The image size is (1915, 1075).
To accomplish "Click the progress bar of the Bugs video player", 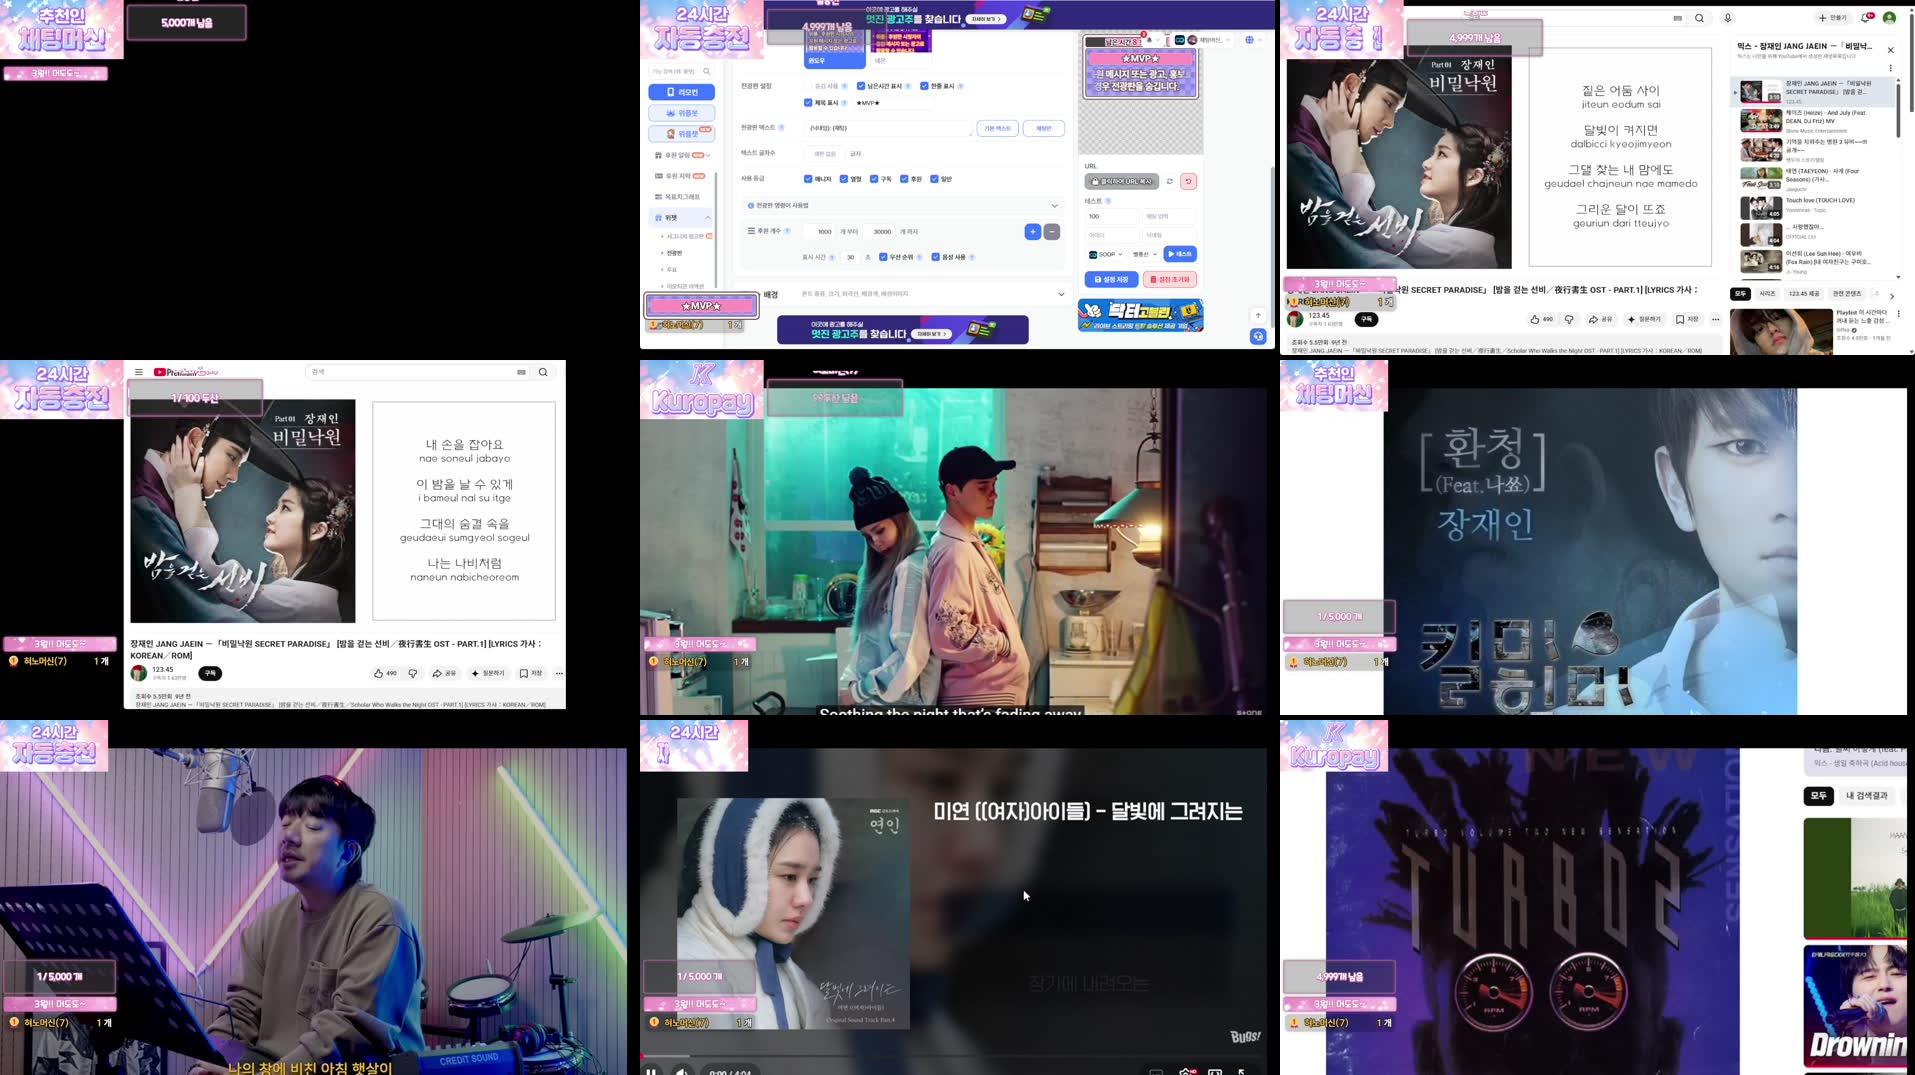I will point(950,1055).
